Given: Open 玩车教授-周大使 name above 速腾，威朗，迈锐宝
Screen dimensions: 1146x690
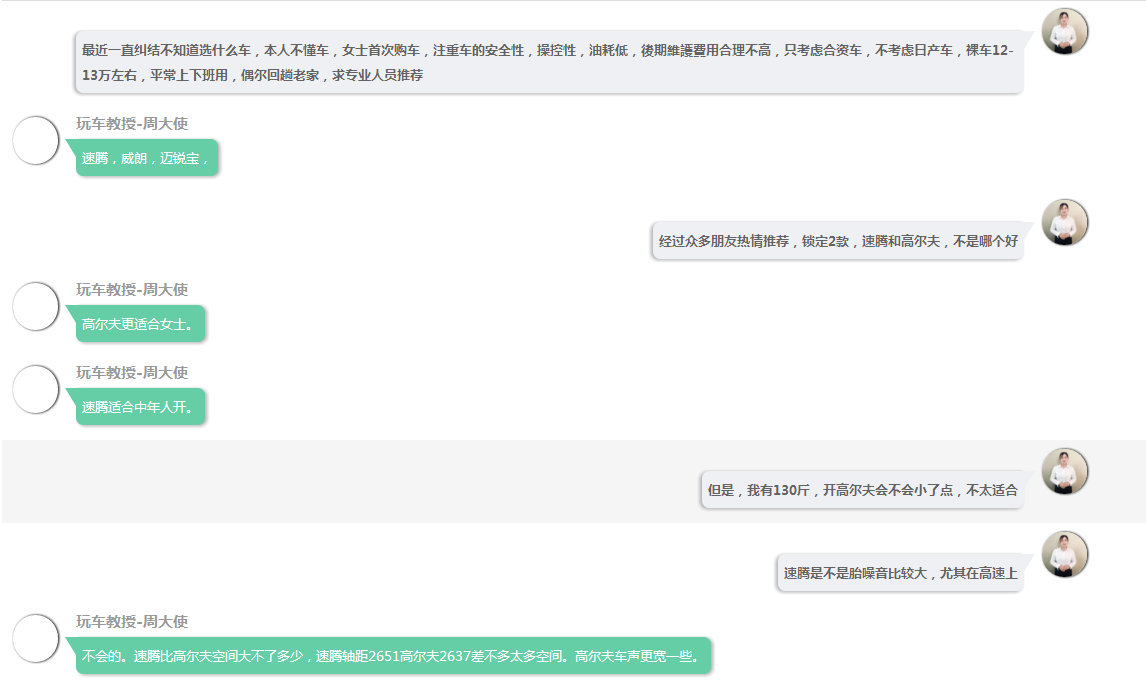Looking at the screenshot, I should [x=132, y=124].
